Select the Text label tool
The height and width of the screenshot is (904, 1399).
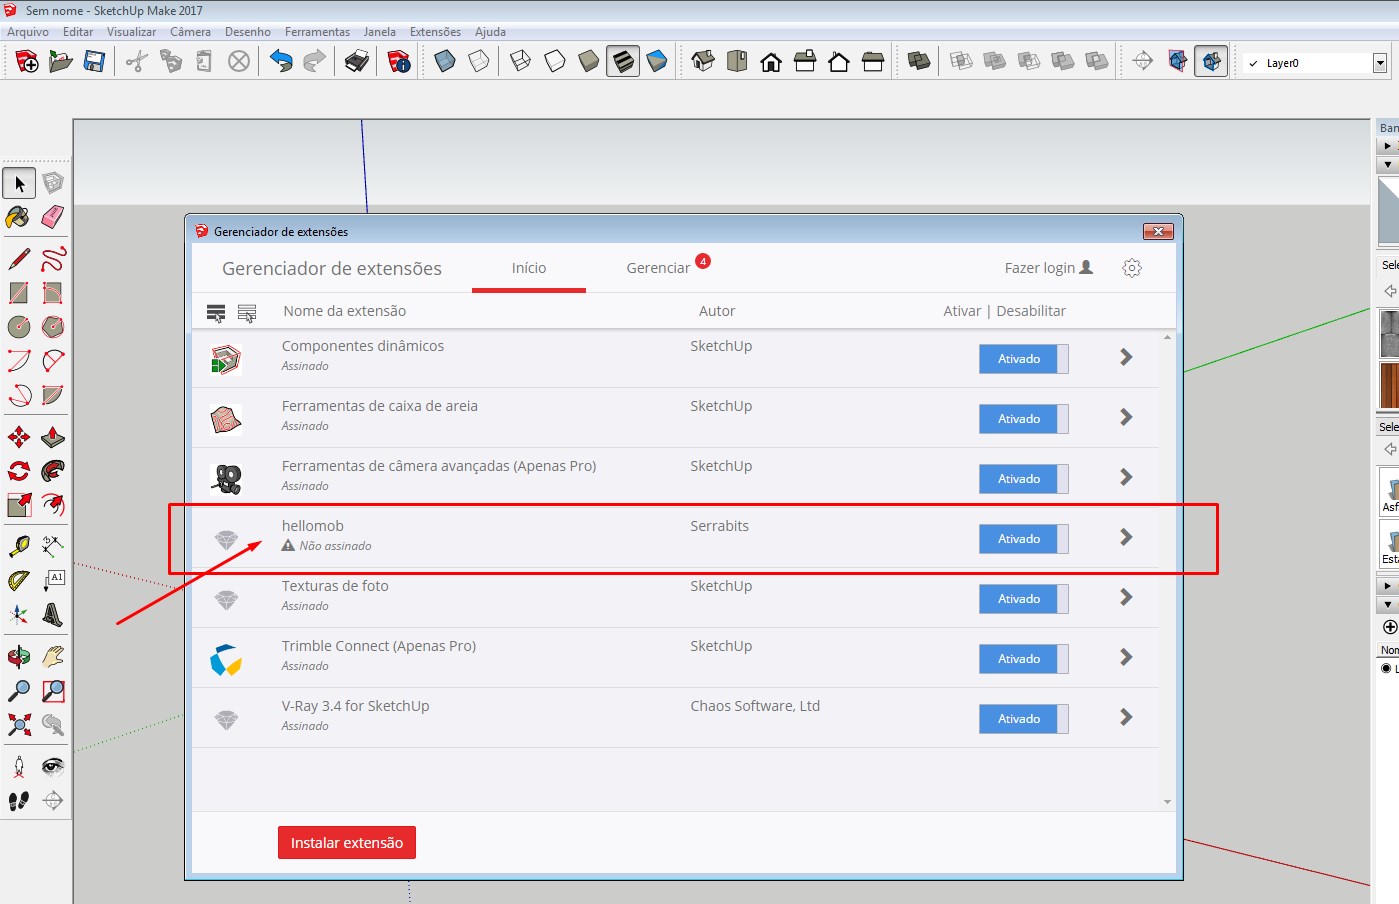pyautogui.click(x=53, y=581)
